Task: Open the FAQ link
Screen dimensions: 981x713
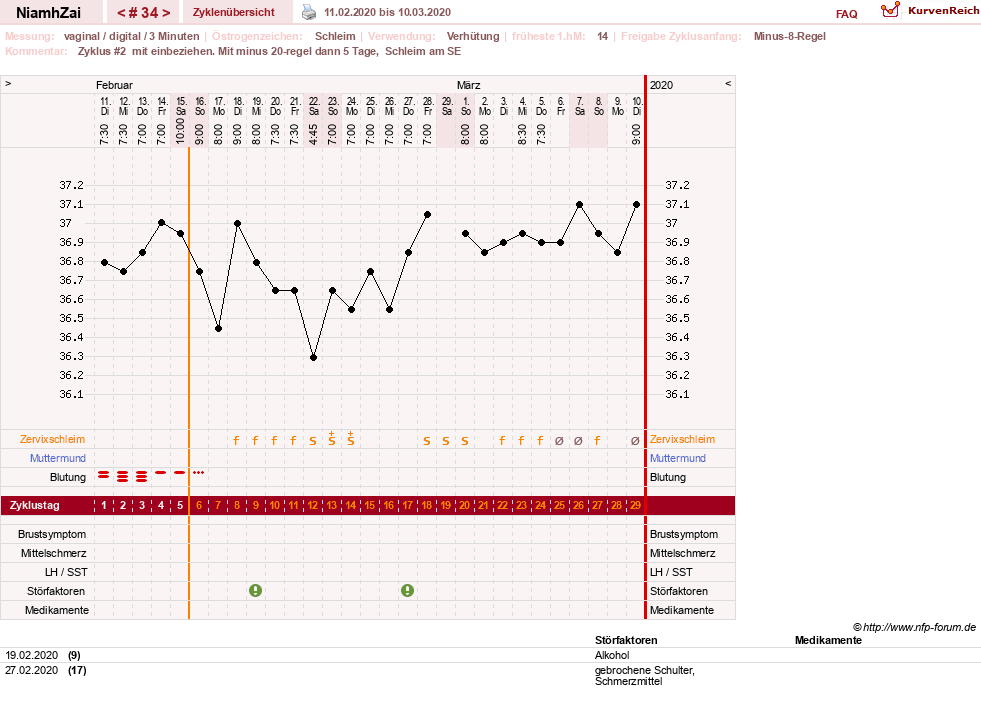Action: click(x=846, y=14)
